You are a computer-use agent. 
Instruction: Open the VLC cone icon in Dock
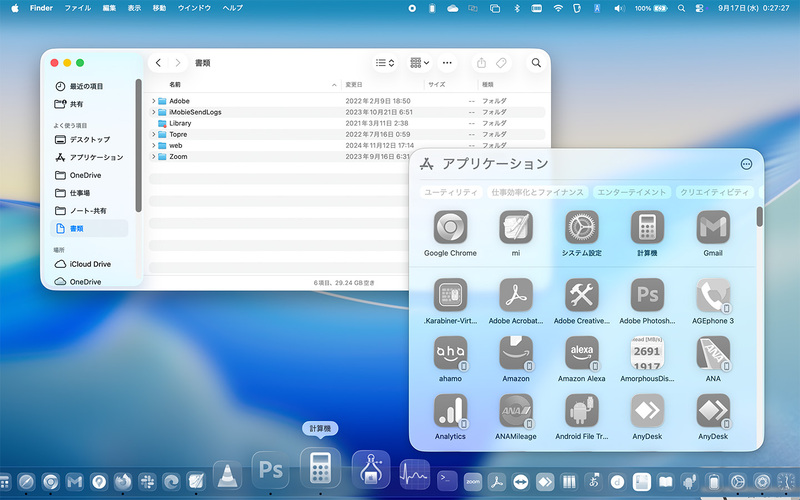coord(228,475)
